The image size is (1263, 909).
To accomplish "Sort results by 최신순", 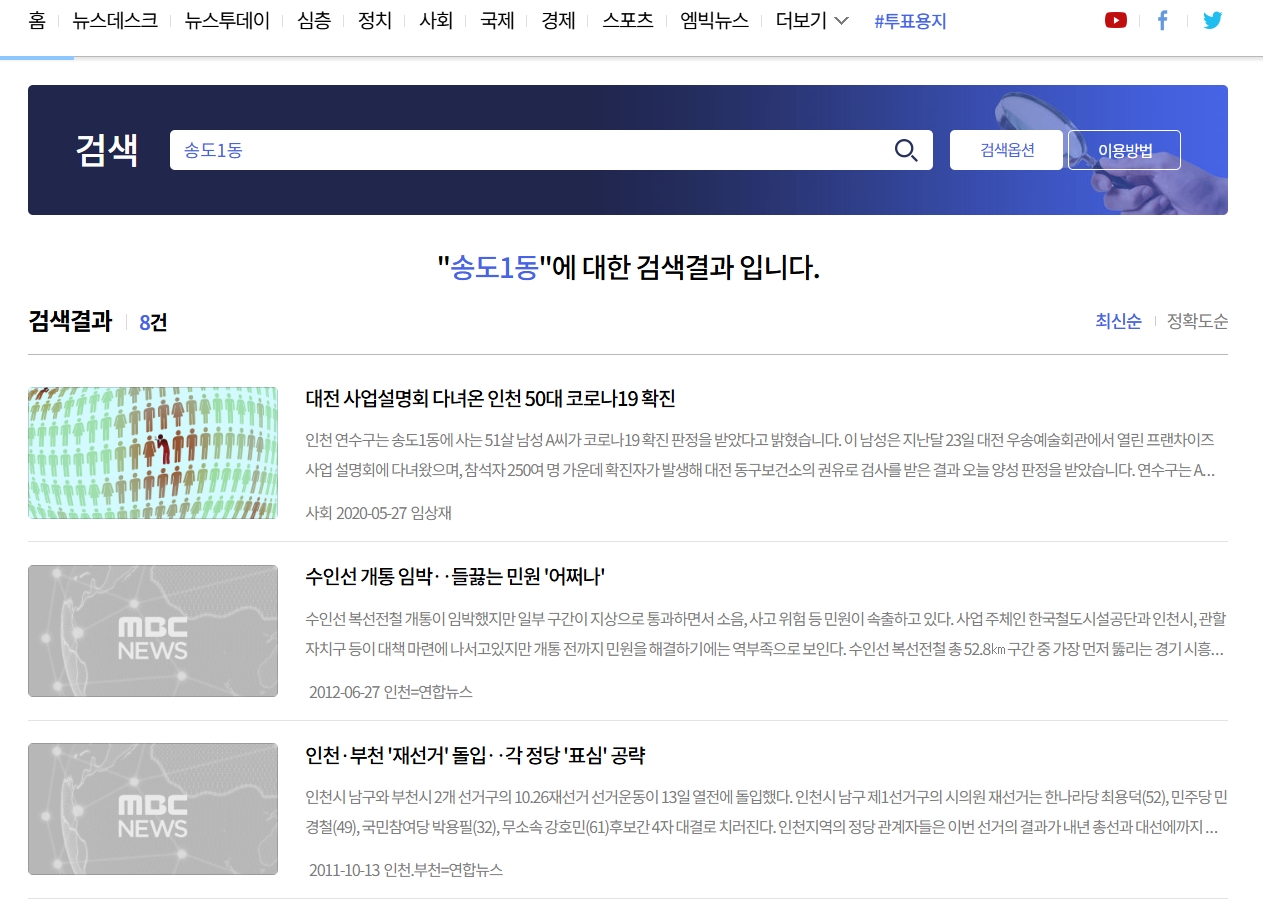I will click(x=1118, y=321).
